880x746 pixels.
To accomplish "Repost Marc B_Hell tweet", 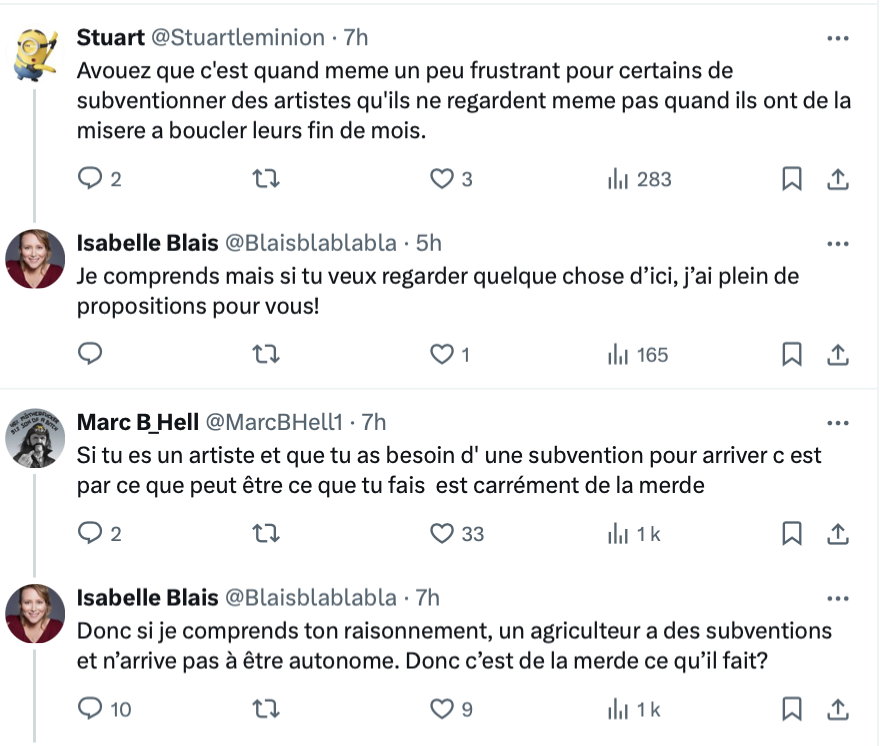I will (265, 533).
